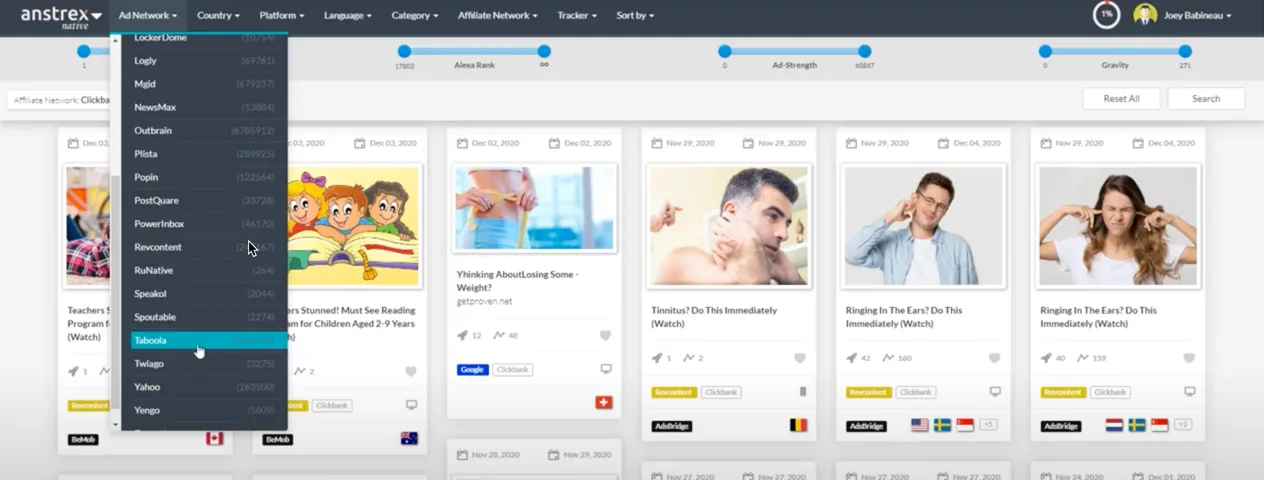Click the Canada flag icon

click(214, 438)
